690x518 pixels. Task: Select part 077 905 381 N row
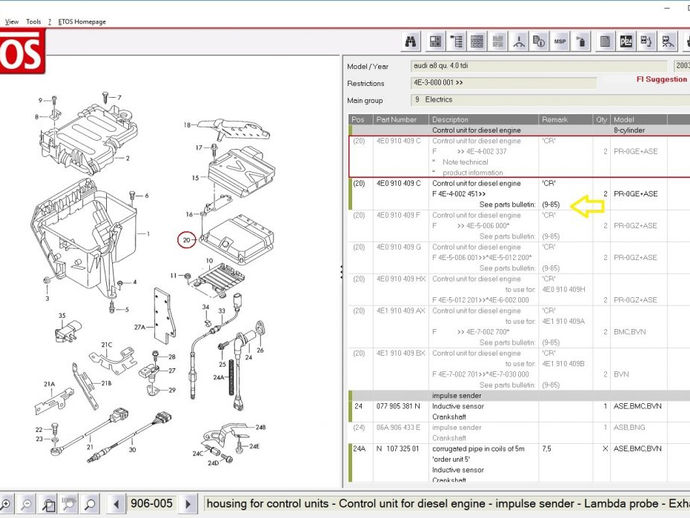(519, 411)
